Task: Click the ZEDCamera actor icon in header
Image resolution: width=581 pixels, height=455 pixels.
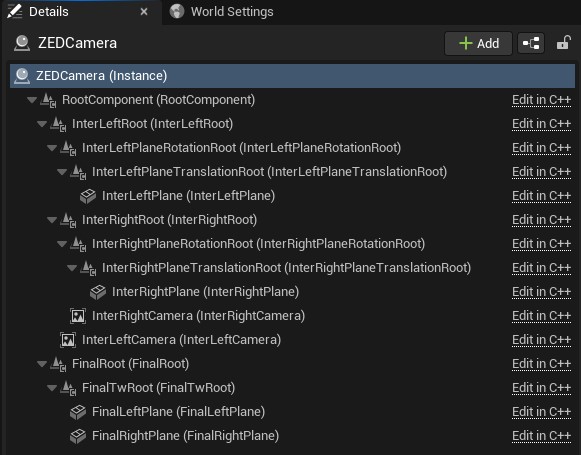Action: tap(22, 43)
